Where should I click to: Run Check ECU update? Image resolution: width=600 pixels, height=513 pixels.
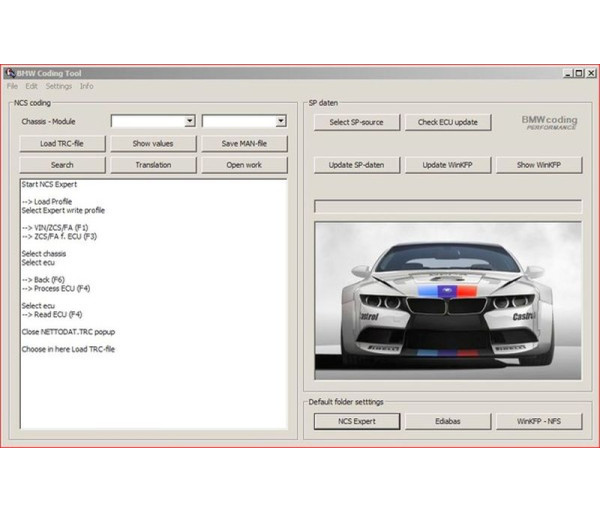(x=447, y=122)
